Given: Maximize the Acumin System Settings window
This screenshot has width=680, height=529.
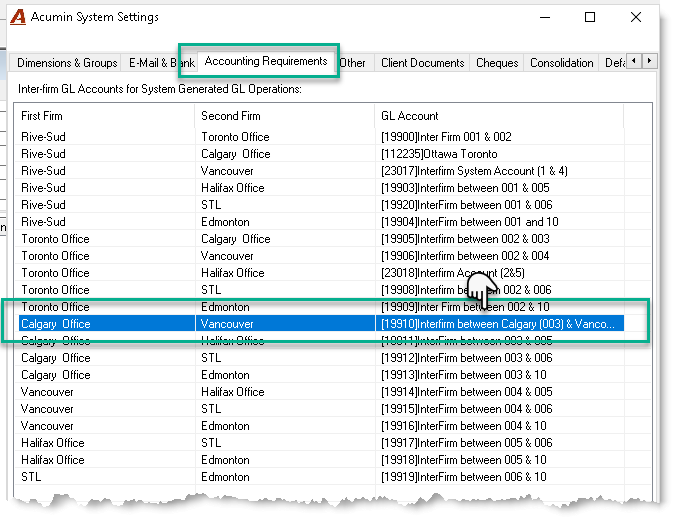Looking at the screenshot, I should click(590, 17).
